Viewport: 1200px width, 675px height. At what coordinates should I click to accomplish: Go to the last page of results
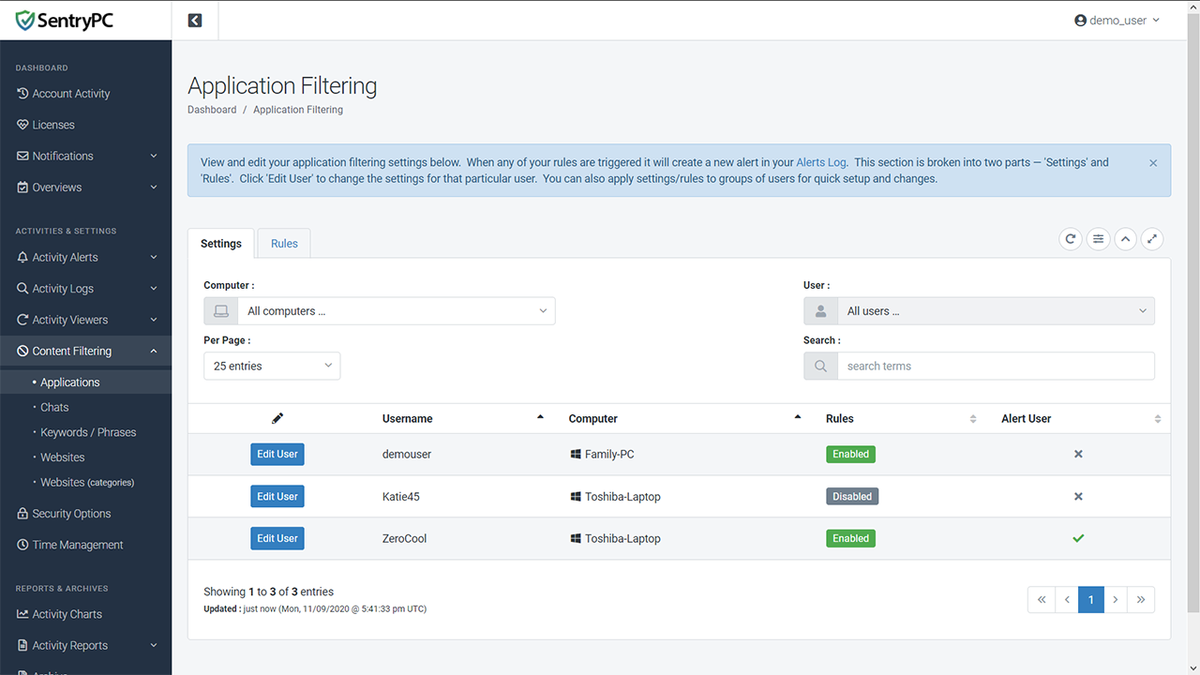point(1140,600)
